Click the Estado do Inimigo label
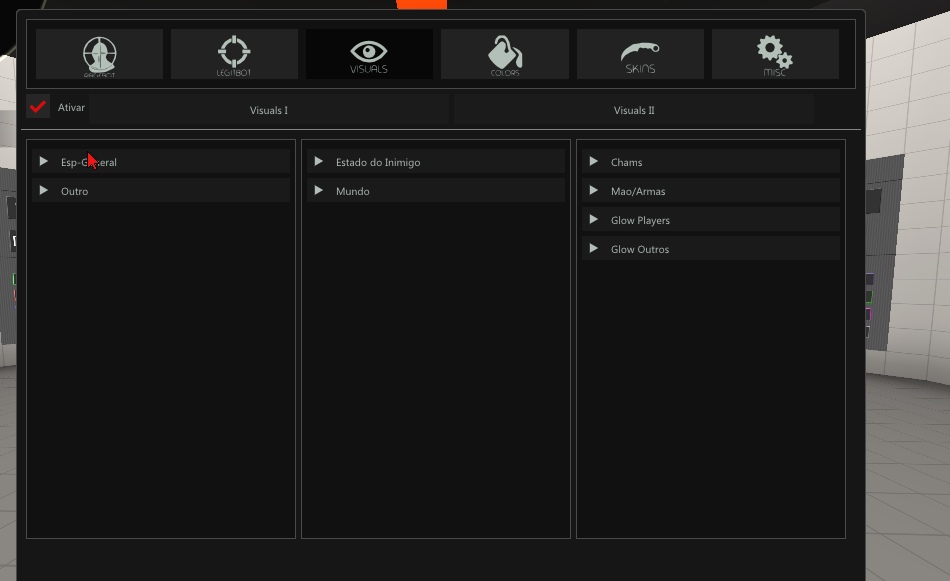Viewport: 950px width, 581px height. click(378, 162)
